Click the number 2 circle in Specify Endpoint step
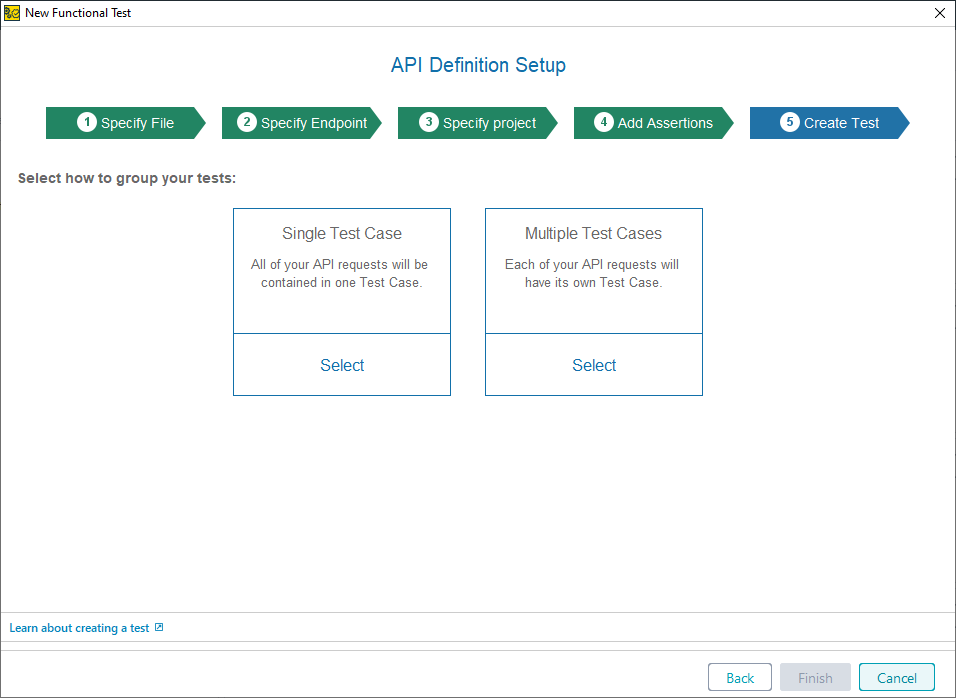 pos(247,123)
